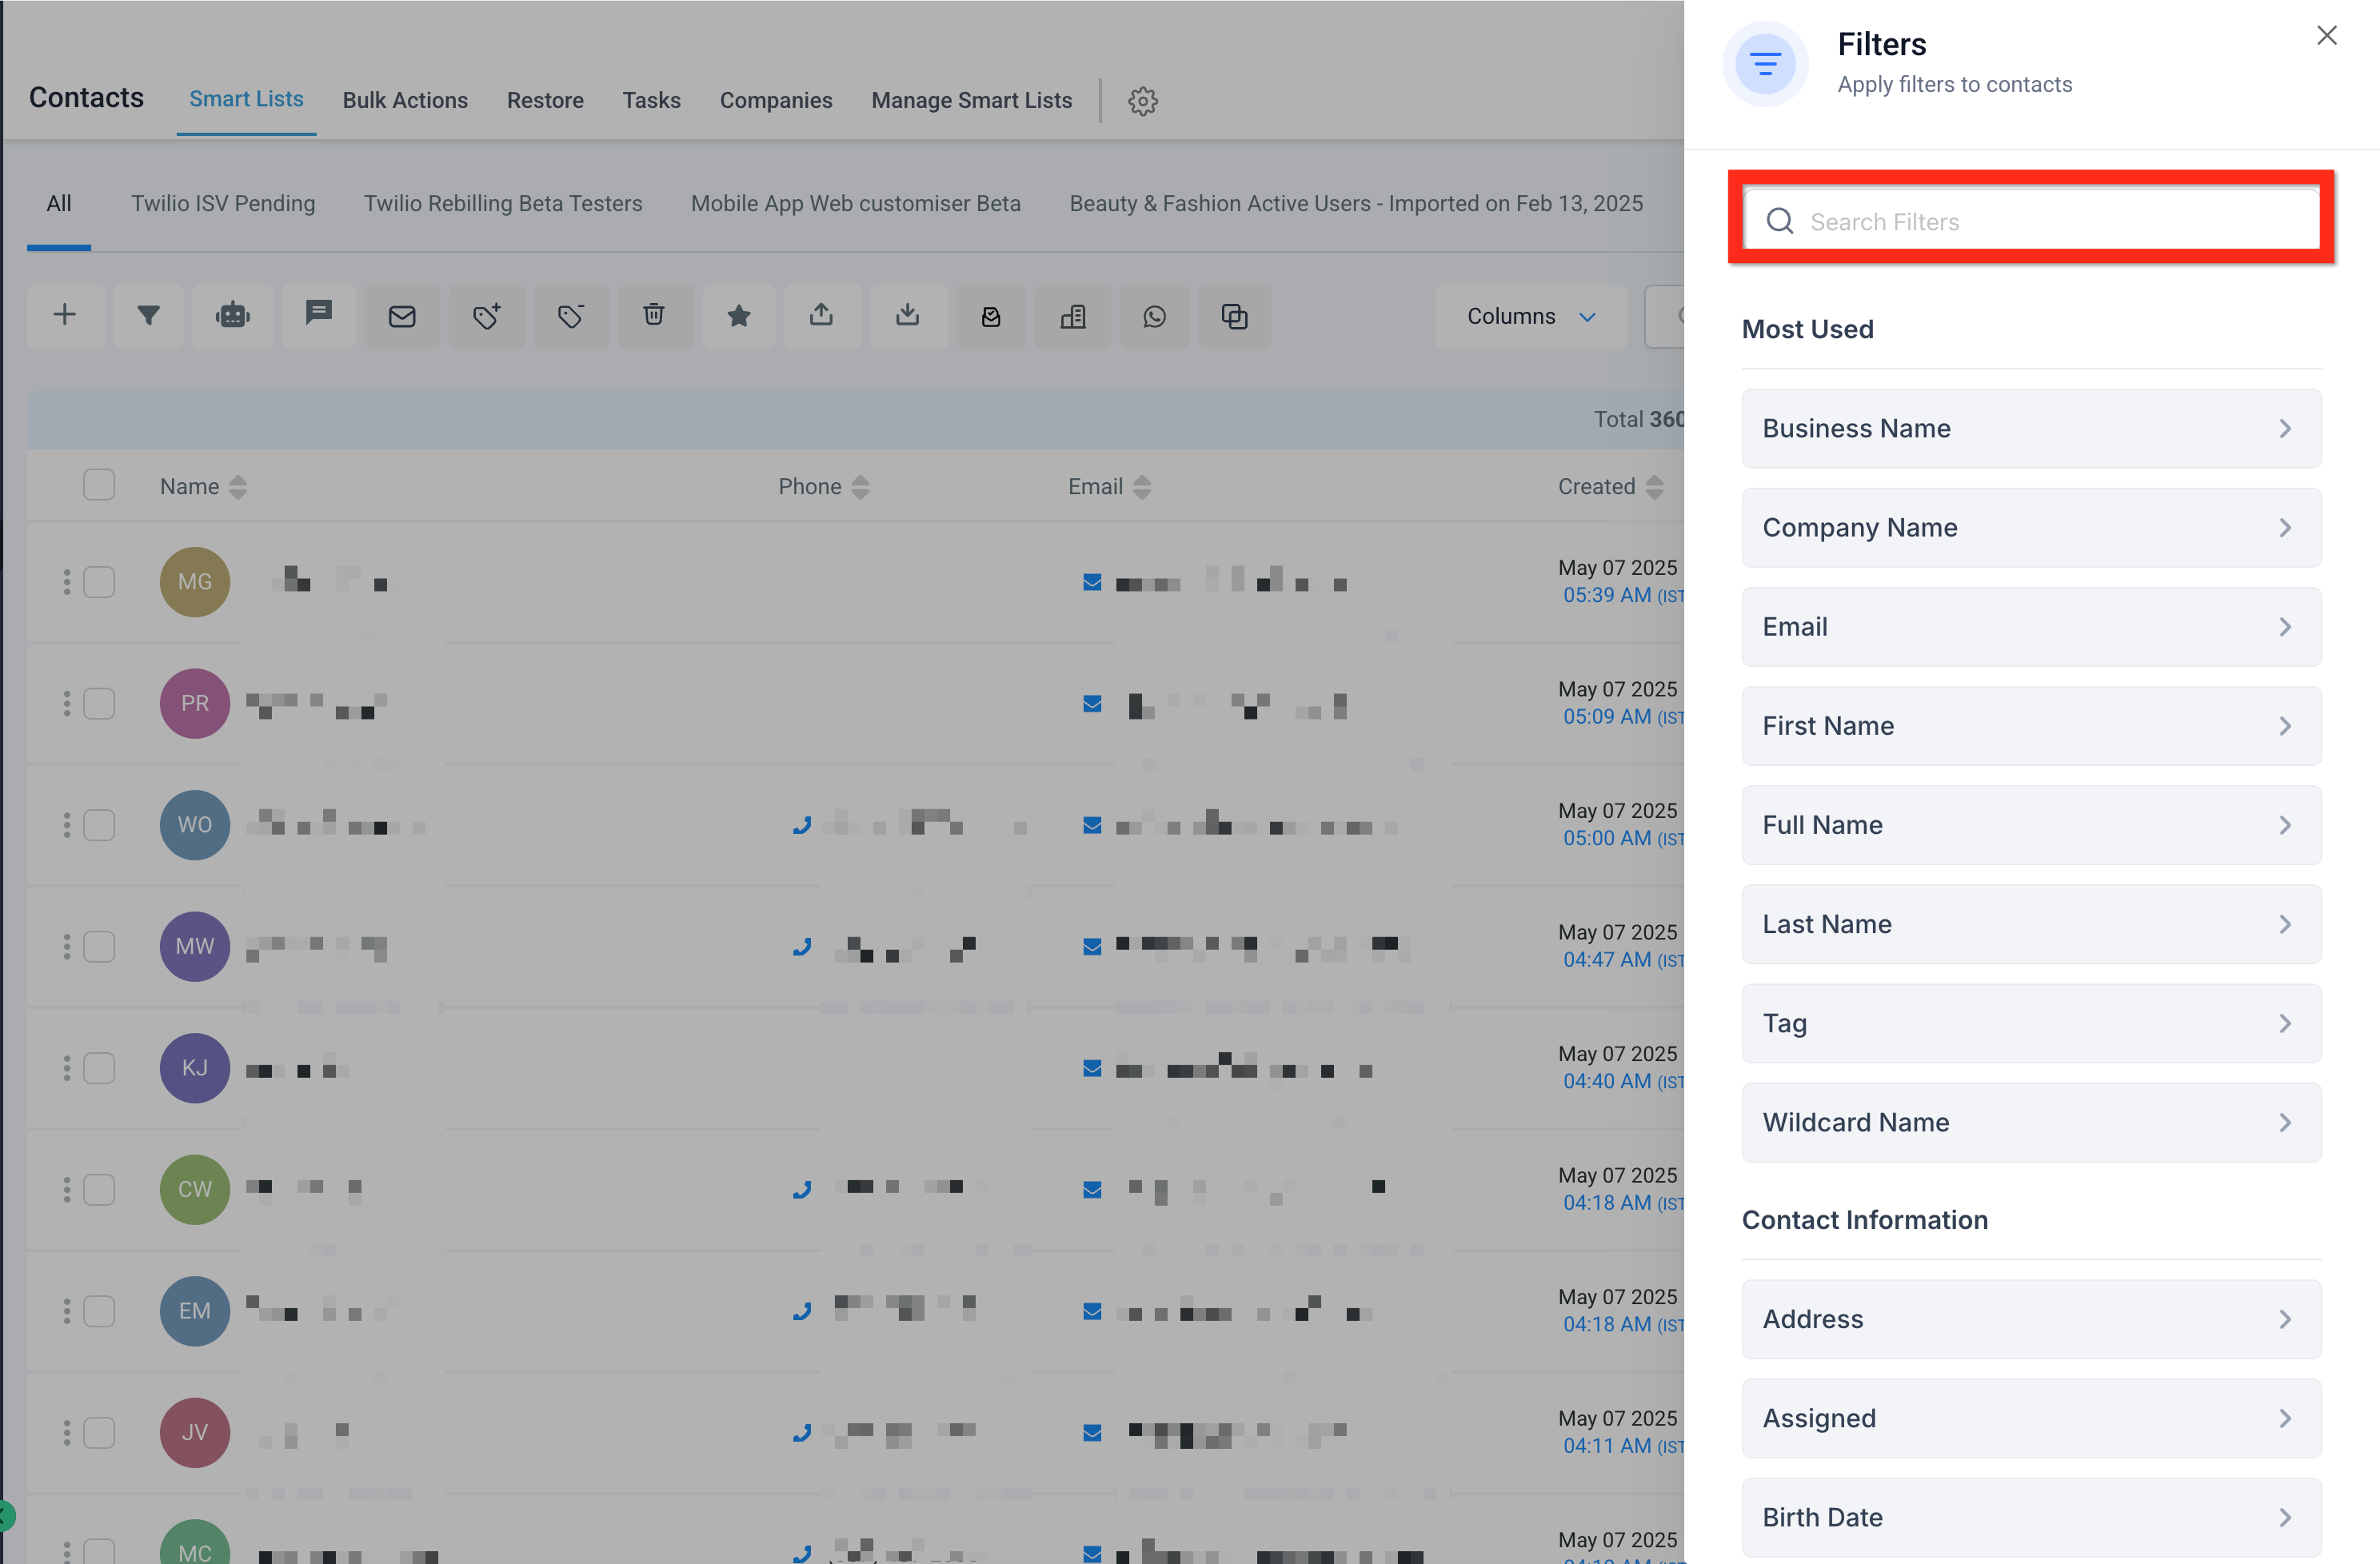Viewport: 2380px width, 1564px height.
Task: Select the JV contact checkbox
Action: pos(99,1433)
